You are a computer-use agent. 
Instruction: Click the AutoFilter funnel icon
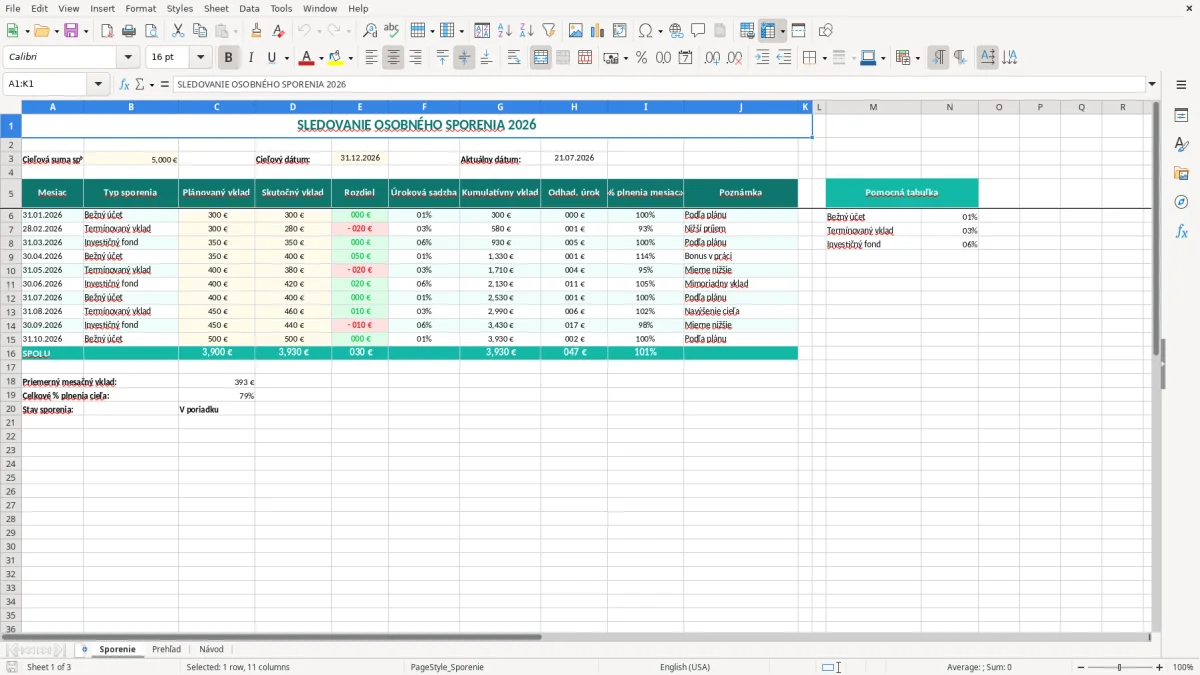548,31
